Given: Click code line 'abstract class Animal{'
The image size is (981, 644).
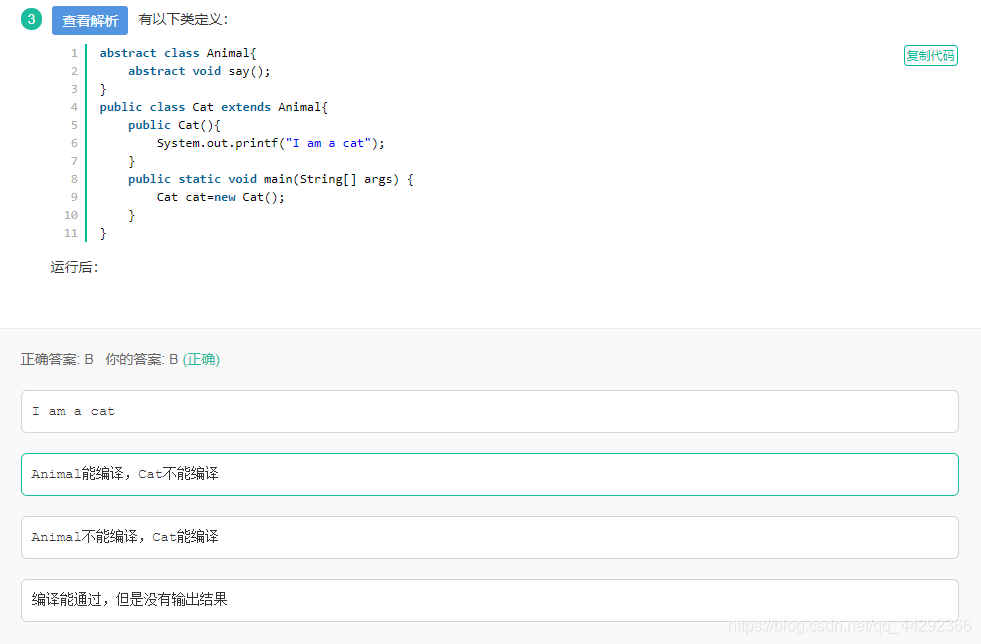Looking at the screenshot, I should (178, 53).
